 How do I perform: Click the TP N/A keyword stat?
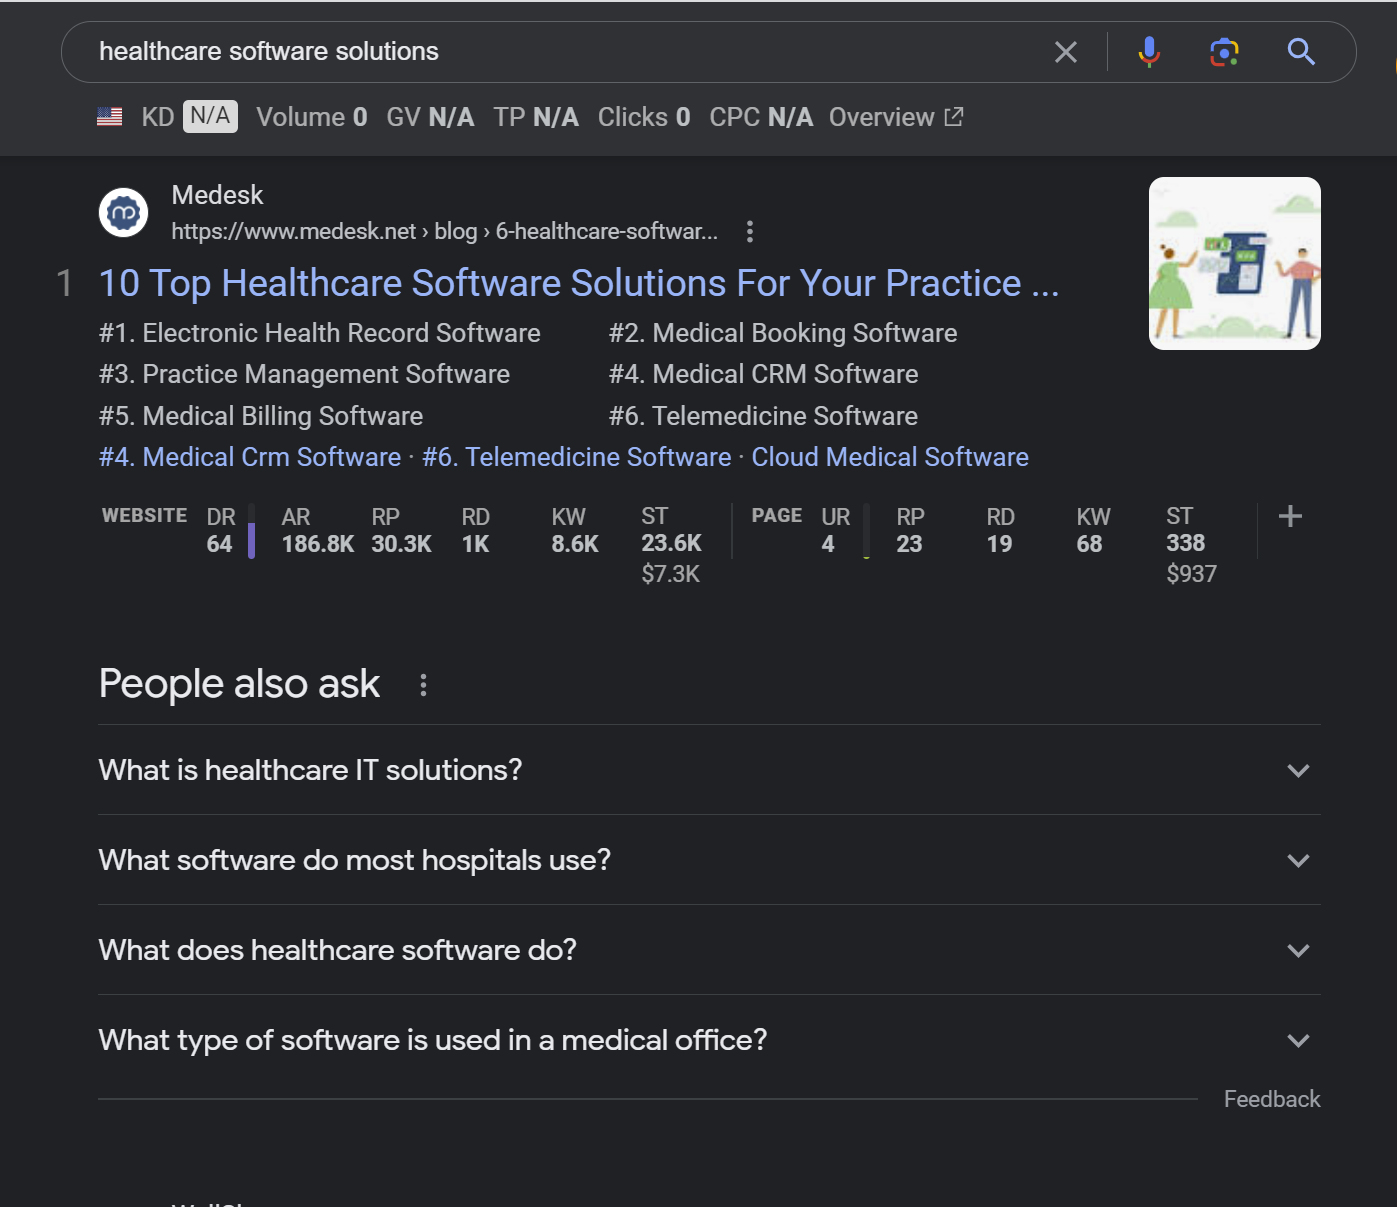click(x=536, y=117)
